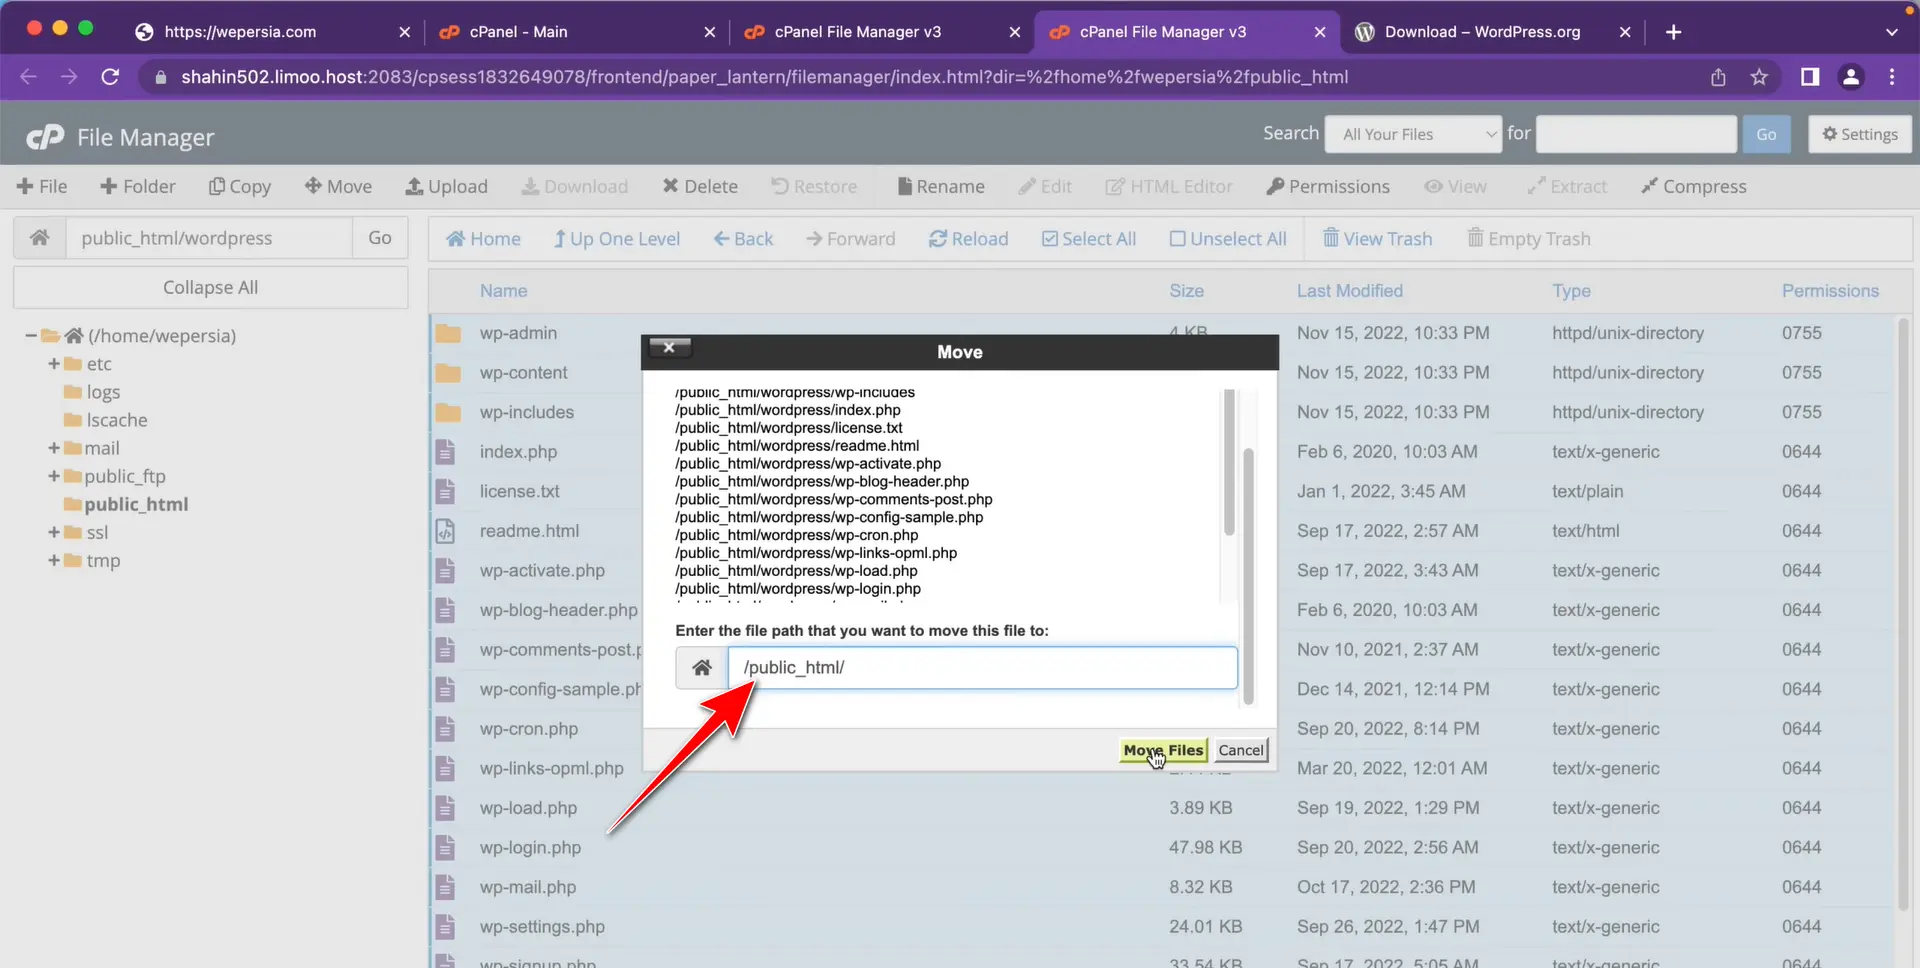This screenshot has height=968, width=1920.
Task: Open the browser profile icon
Action: point(1851,77)
